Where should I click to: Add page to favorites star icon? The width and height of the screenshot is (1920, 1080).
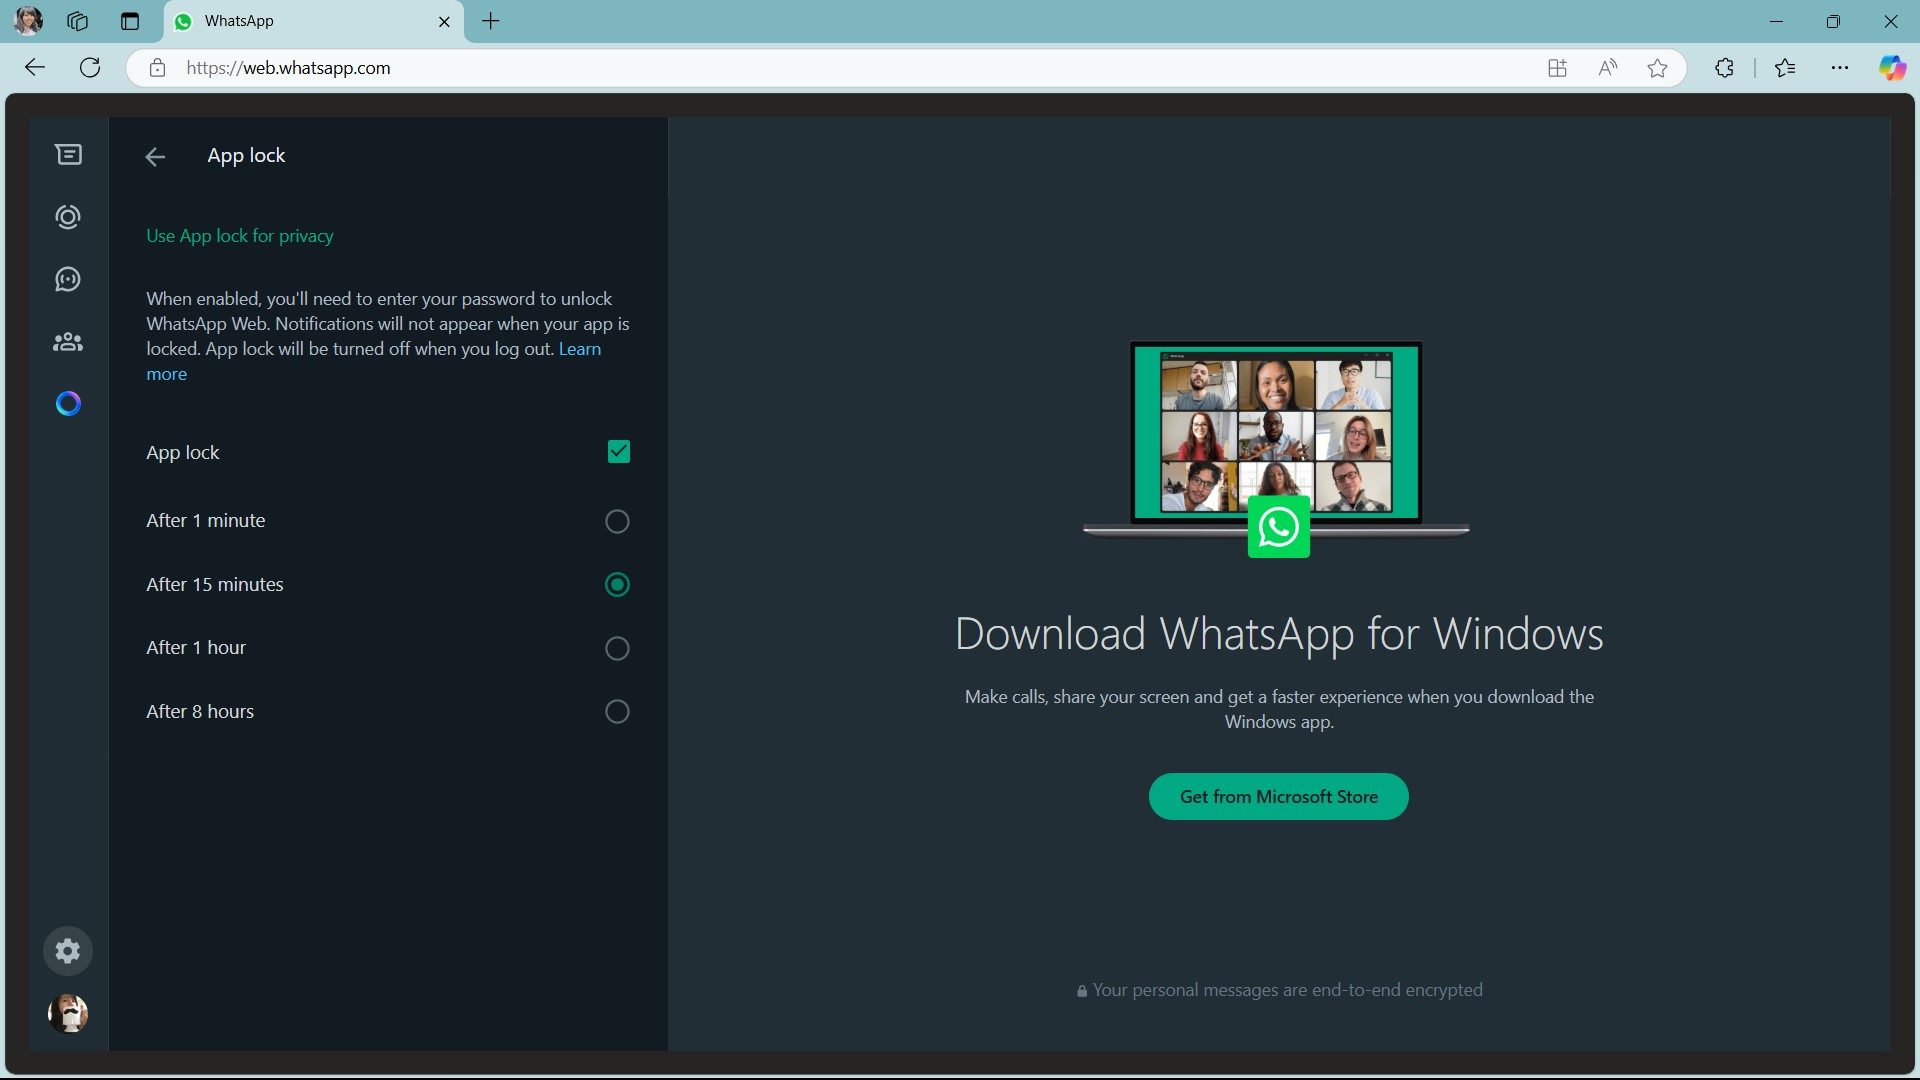(1657, 68)
